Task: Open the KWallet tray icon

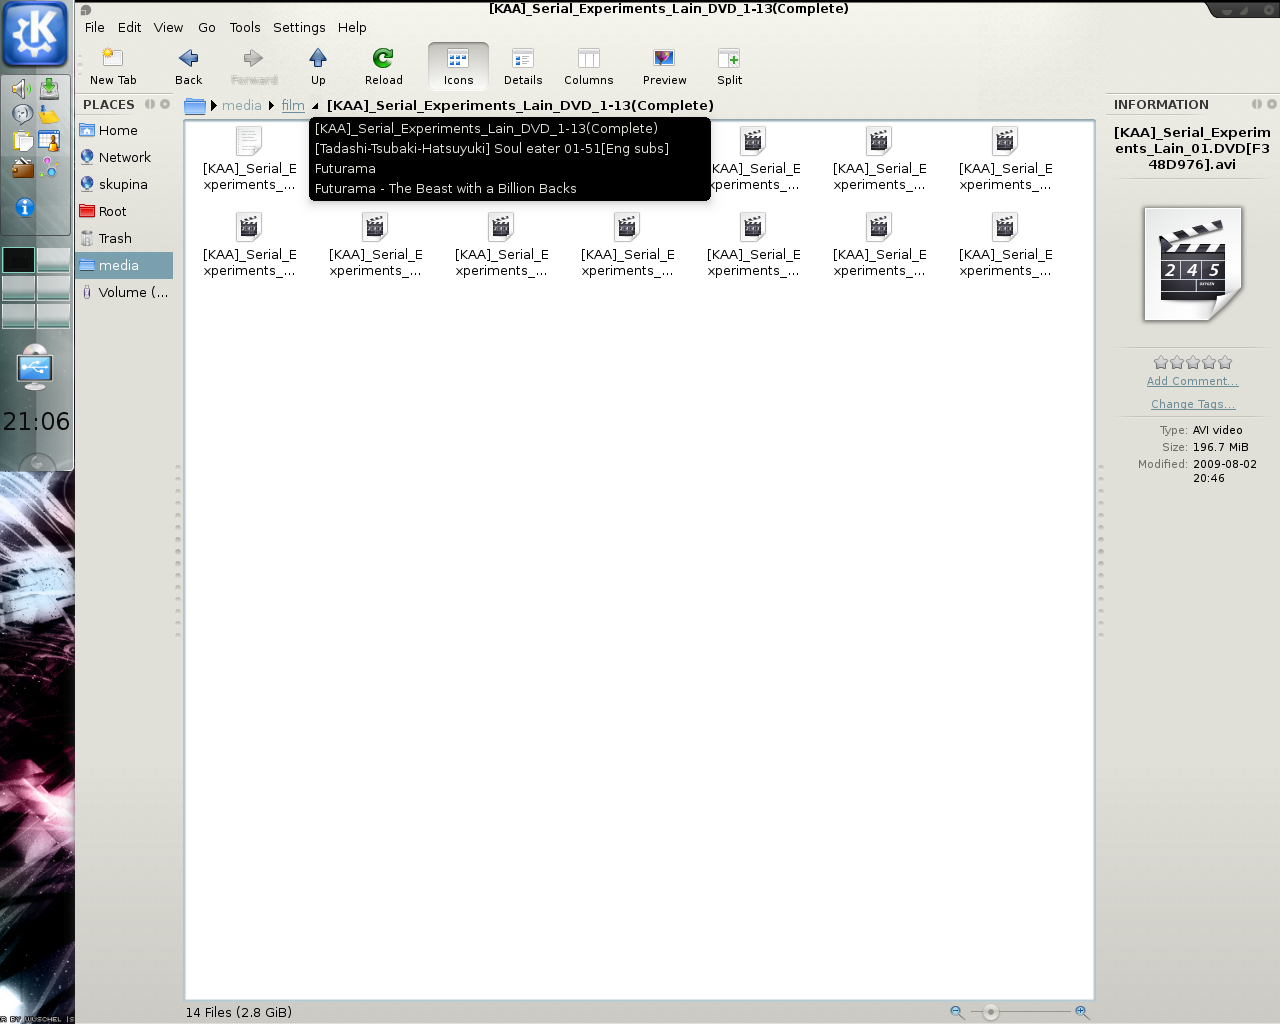Action: pos(22,168)
